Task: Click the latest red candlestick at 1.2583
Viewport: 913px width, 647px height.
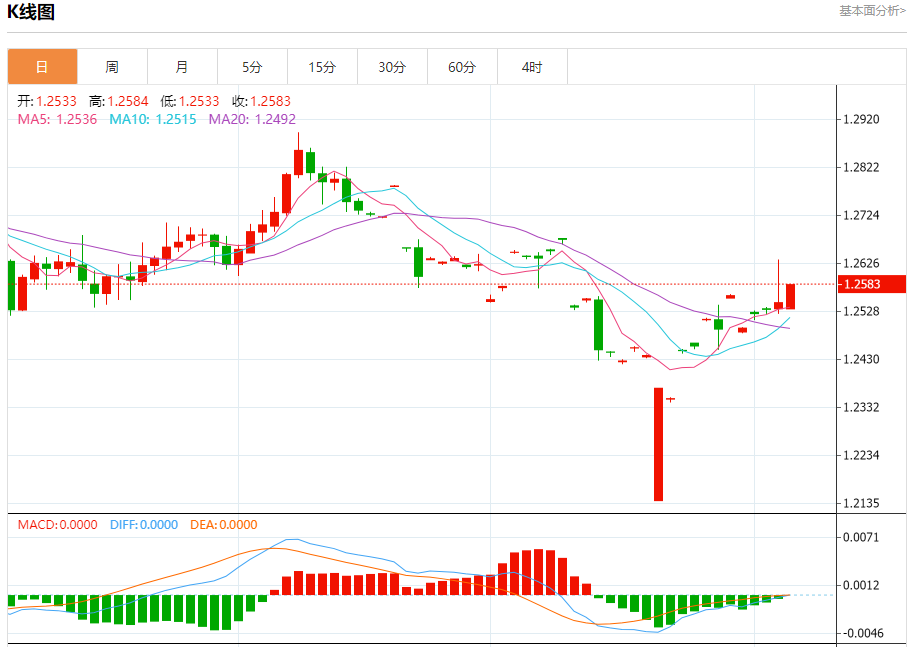Action: tap(790, 296)
